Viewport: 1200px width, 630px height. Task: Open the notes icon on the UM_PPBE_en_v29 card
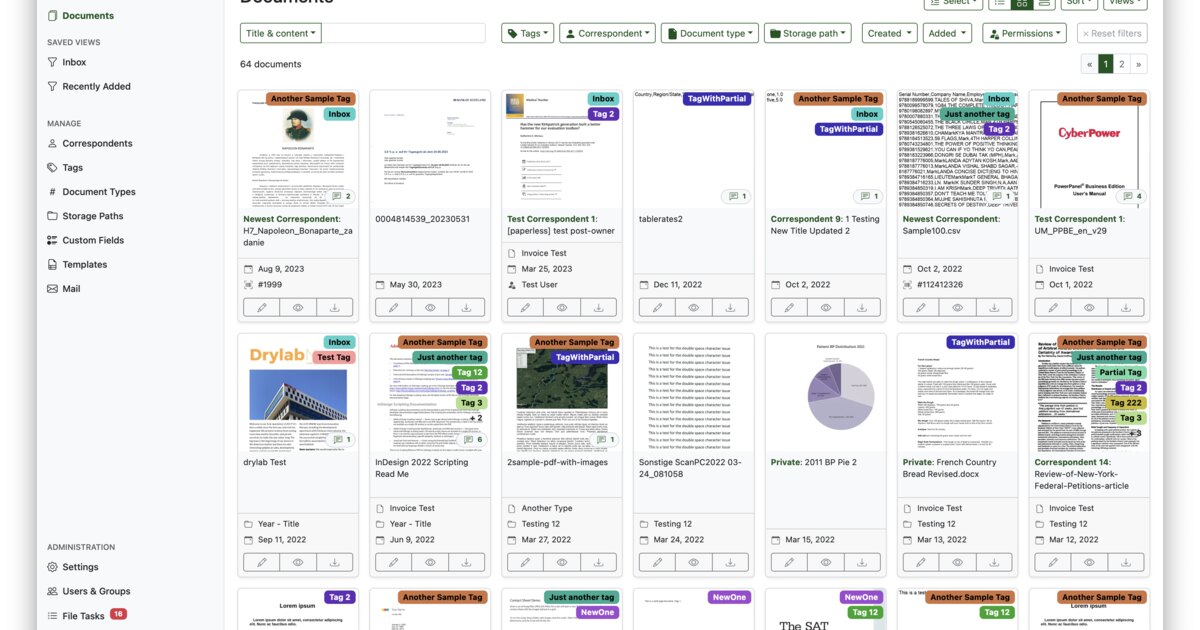(x=1133, y=197)
